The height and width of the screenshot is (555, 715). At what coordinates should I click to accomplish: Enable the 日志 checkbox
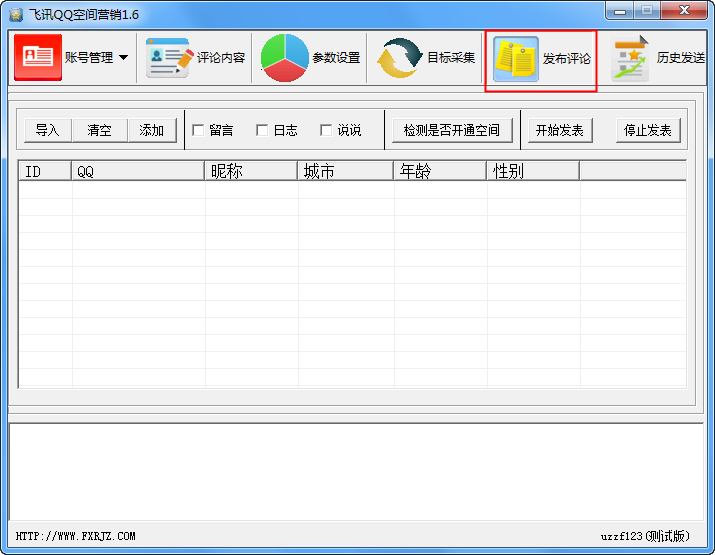point(262,130)
